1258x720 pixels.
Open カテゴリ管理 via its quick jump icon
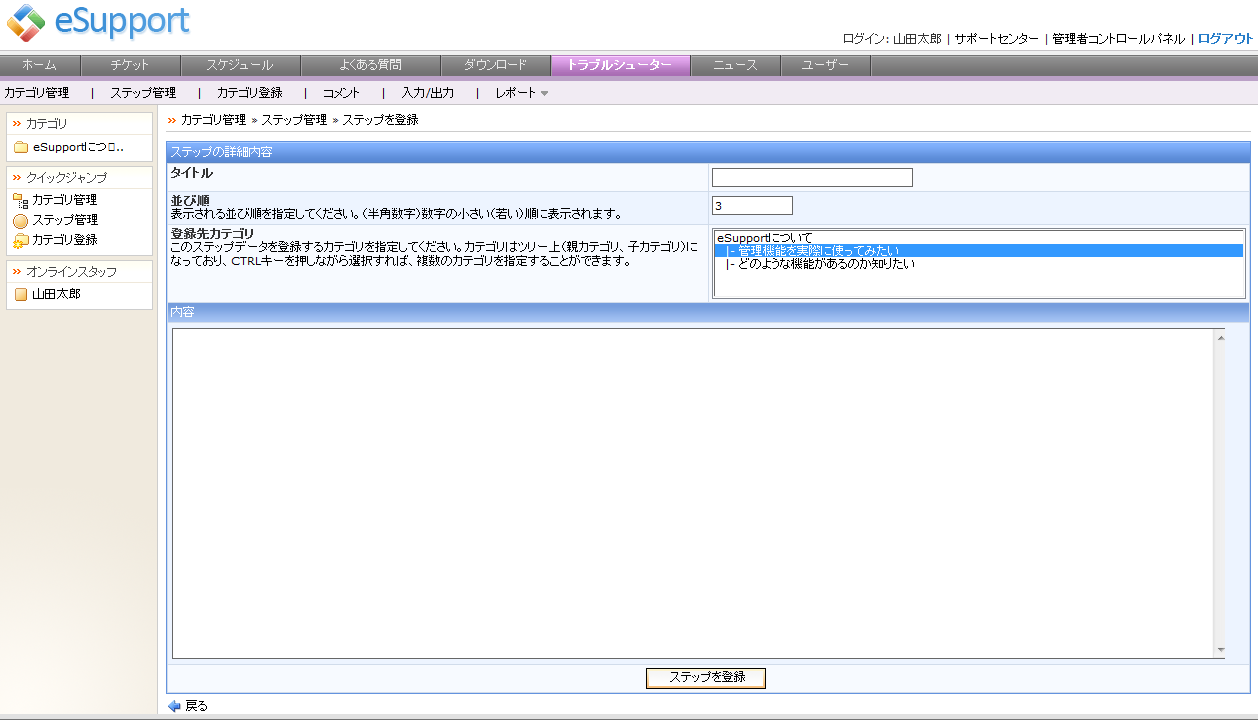tap(18, 197)
